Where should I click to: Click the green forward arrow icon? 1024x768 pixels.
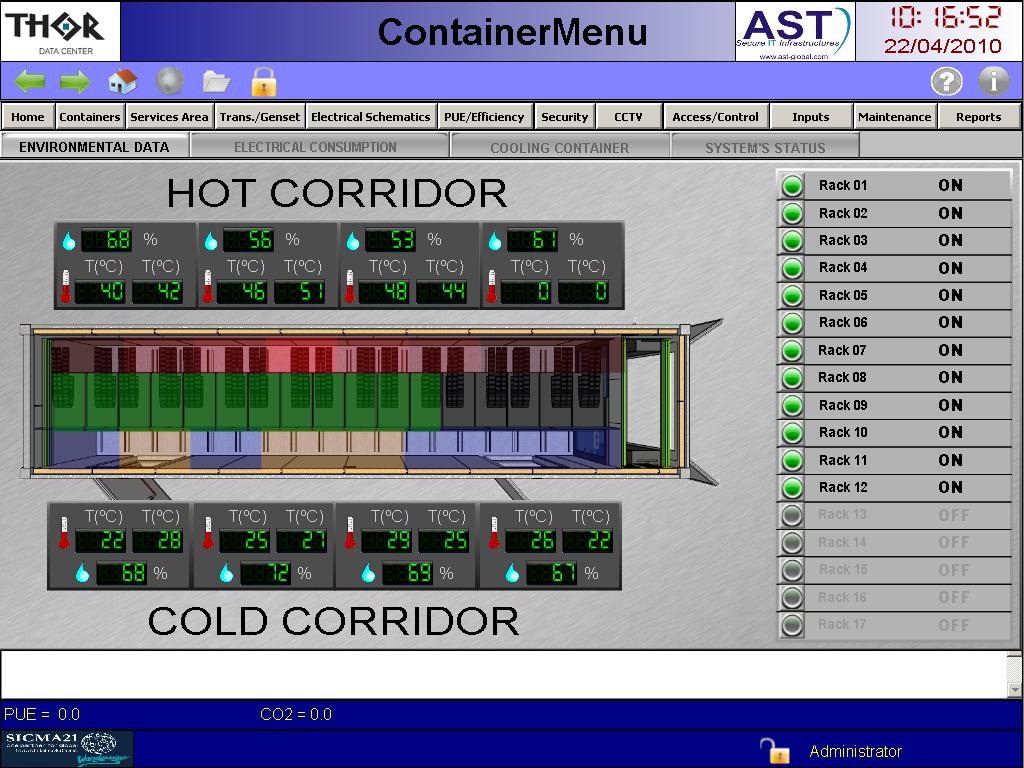coord(75,81)
